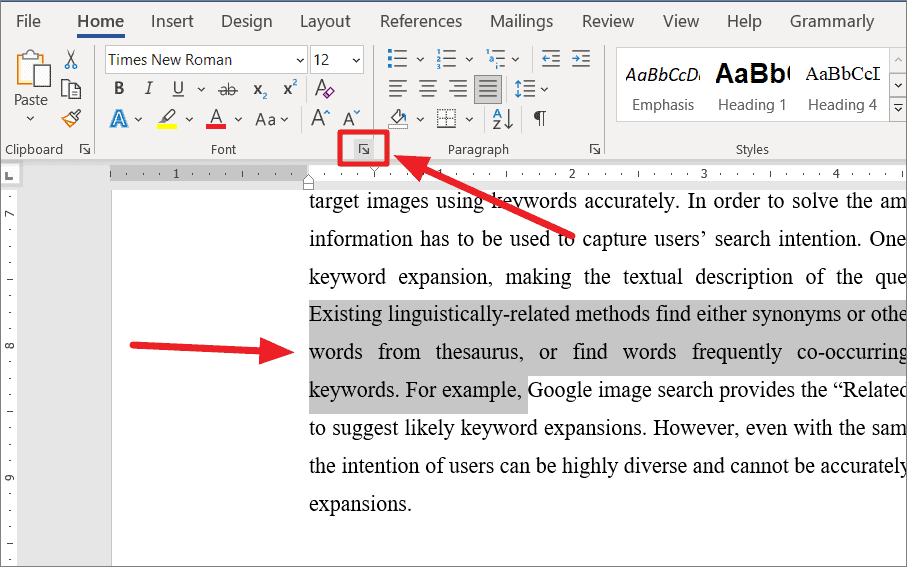
Task: Click the Cut scissors icon
Action: 71,60
